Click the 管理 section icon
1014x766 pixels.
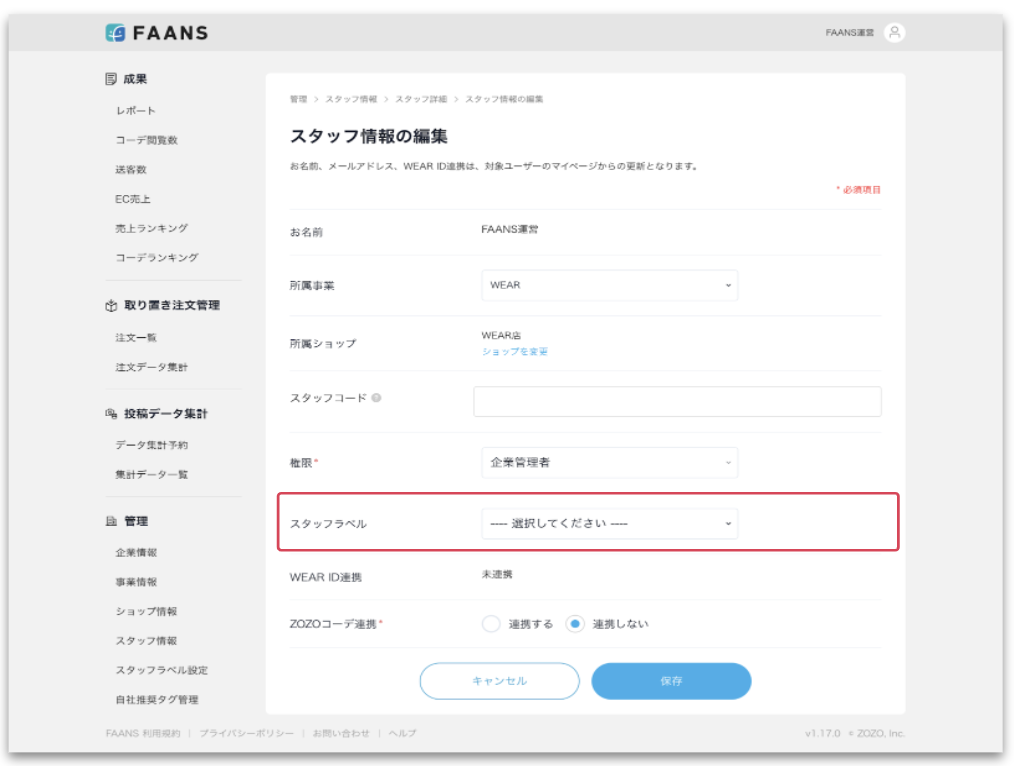111,521
